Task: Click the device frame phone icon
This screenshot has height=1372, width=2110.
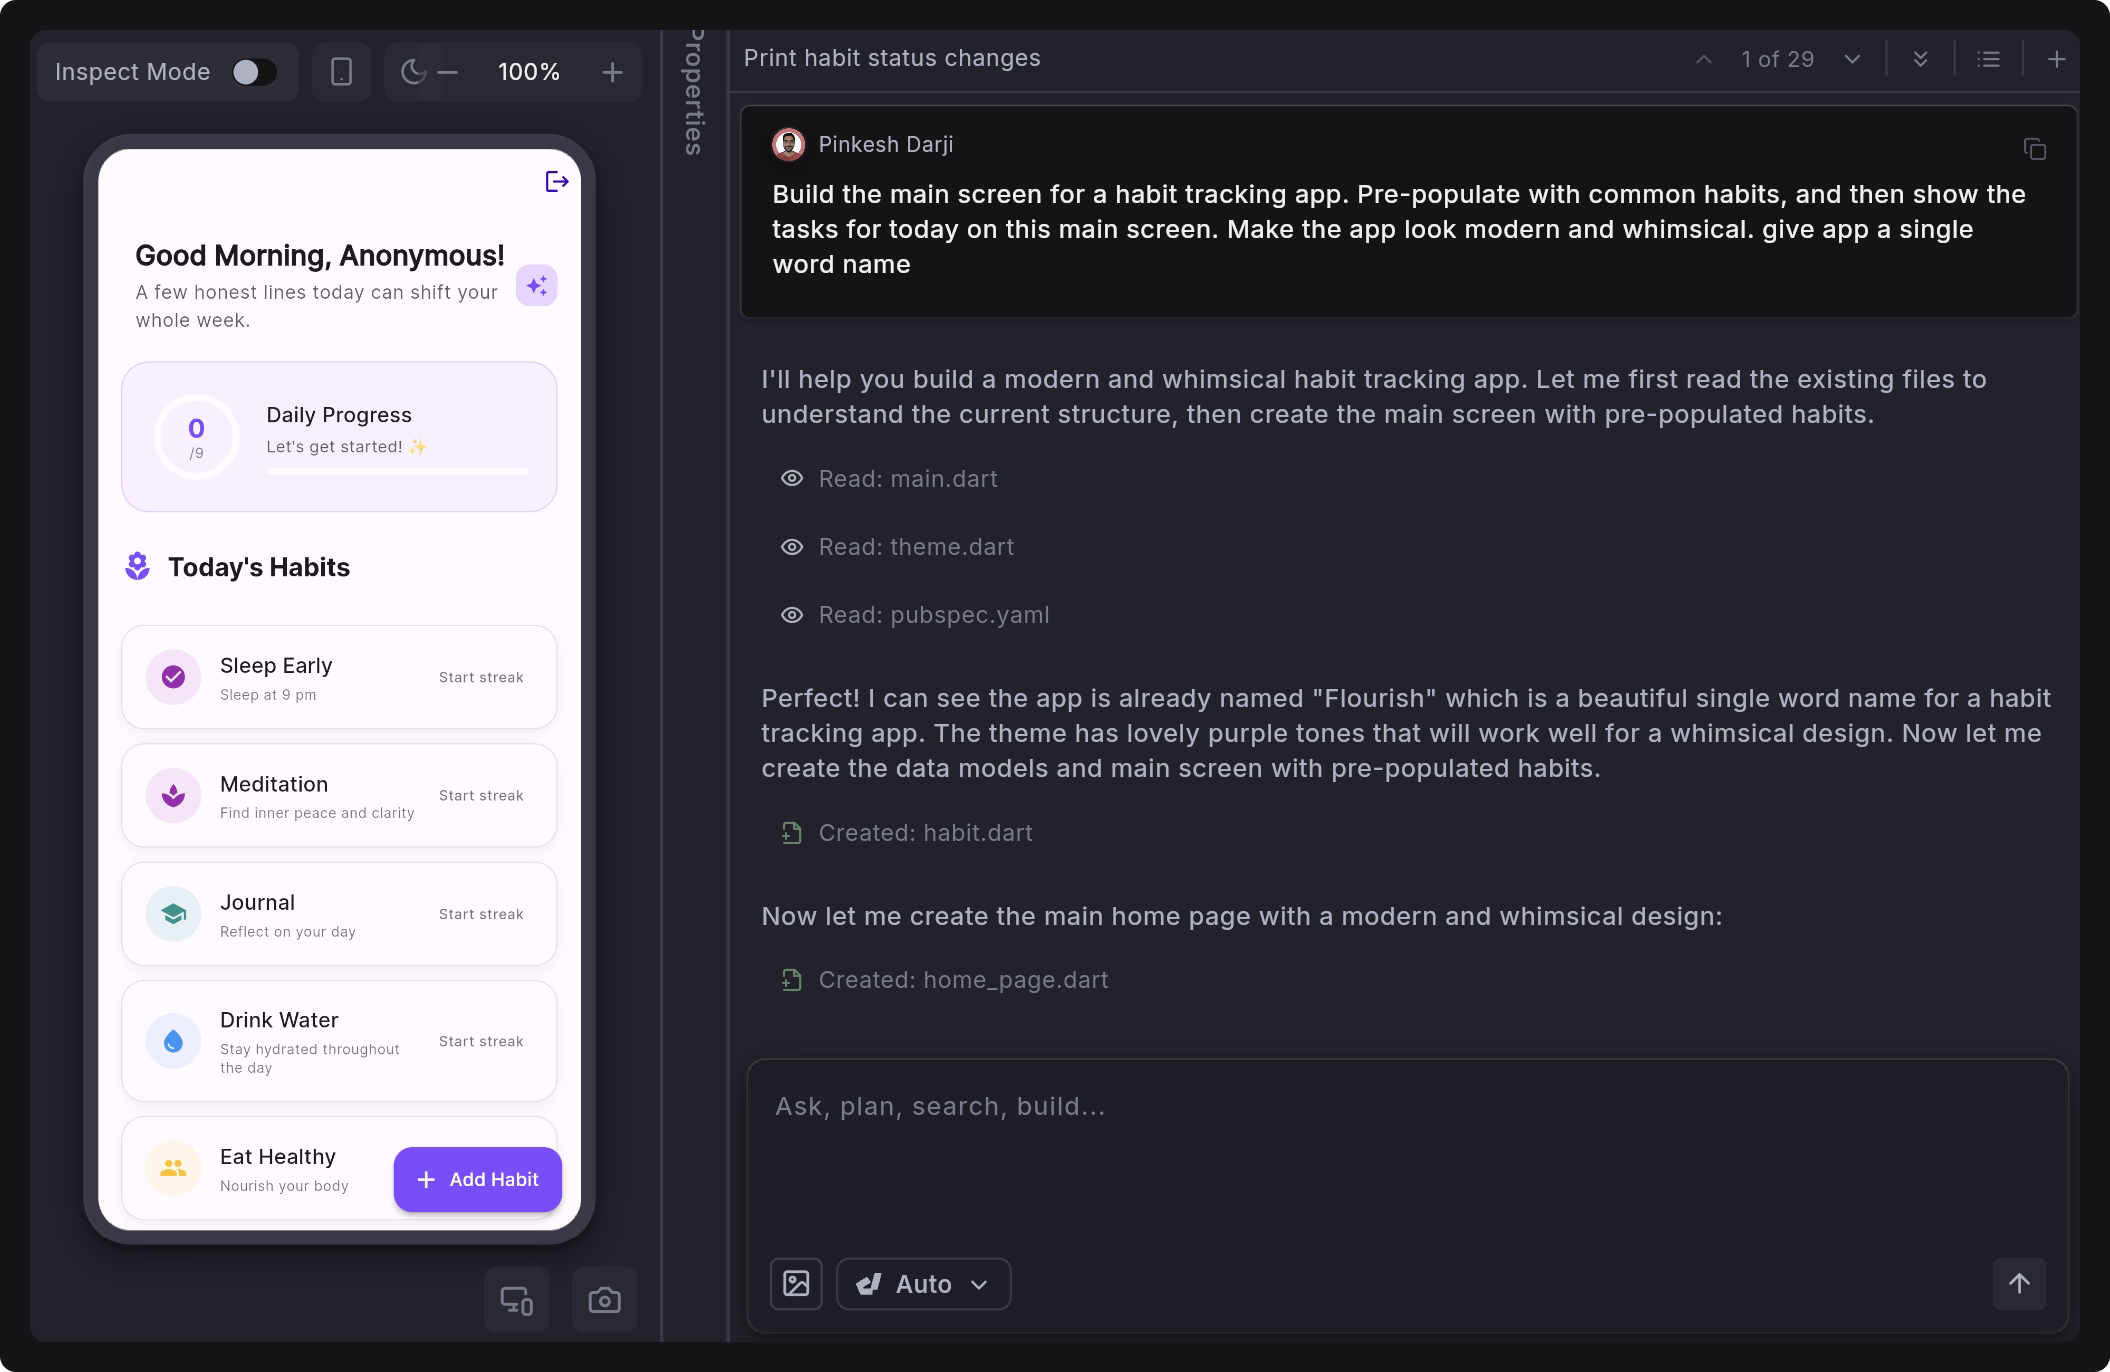Action: point(341,72)
